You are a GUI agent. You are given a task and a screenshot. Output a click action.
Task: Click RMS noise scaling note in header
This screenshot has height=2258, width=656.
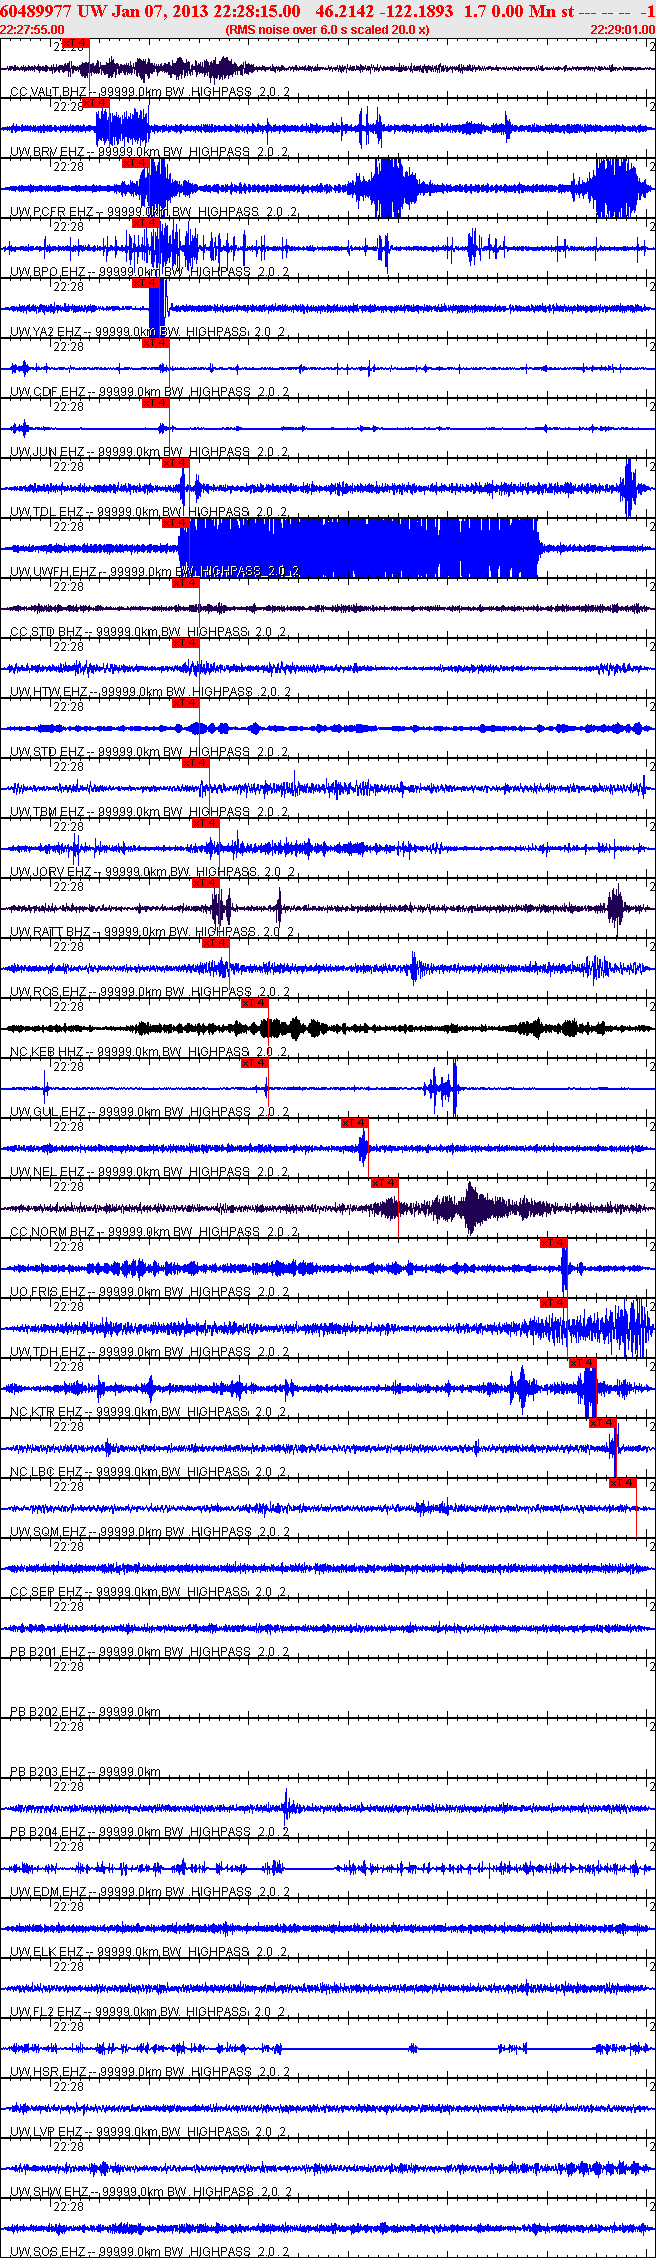[328, 30]
